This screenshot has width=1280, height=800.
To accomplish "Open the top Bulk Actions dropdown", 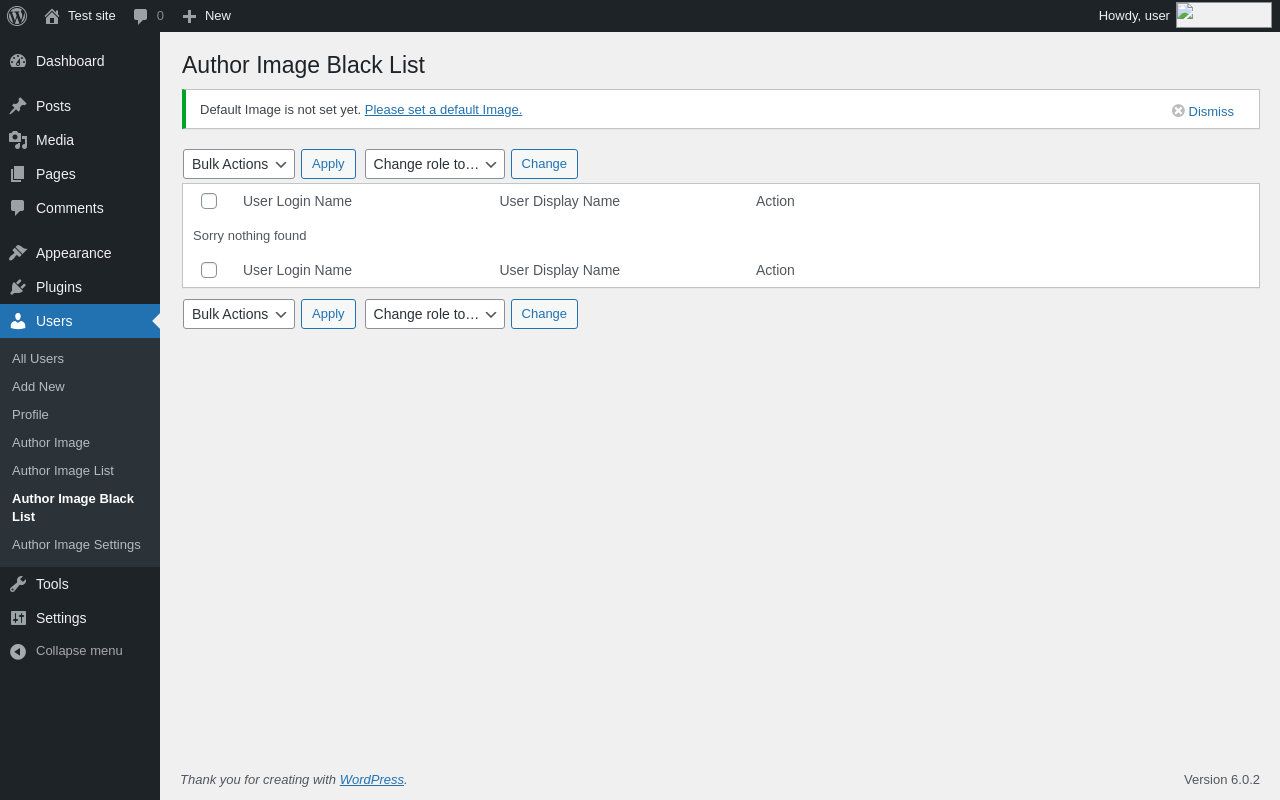I will pyautogui.click(x=239, y=164).
